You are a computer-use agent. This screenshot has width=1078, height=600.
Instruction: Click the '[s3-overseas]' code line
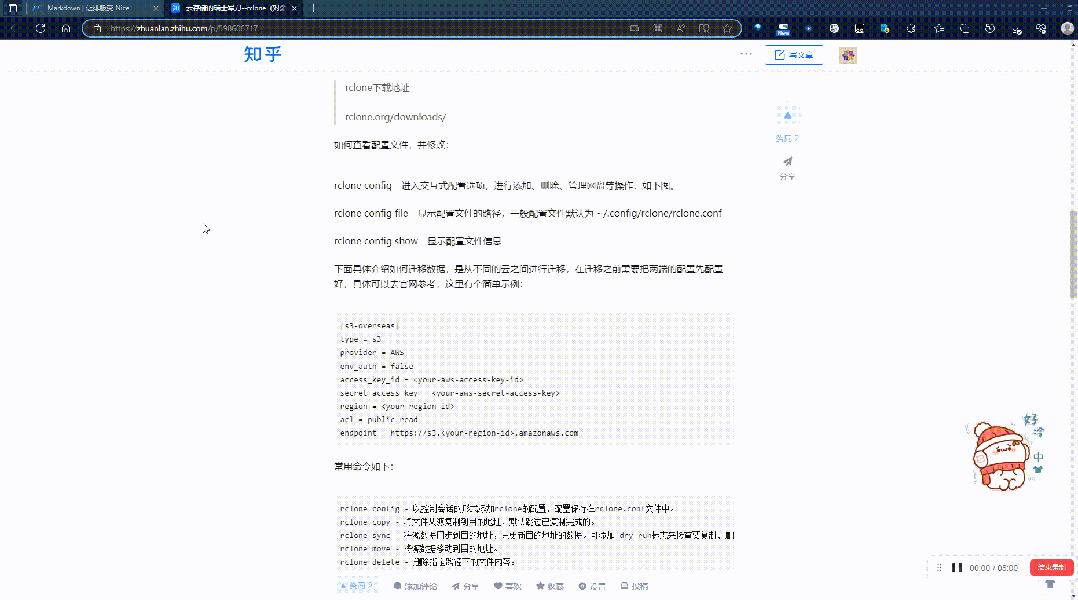click(x=369, y=326)
